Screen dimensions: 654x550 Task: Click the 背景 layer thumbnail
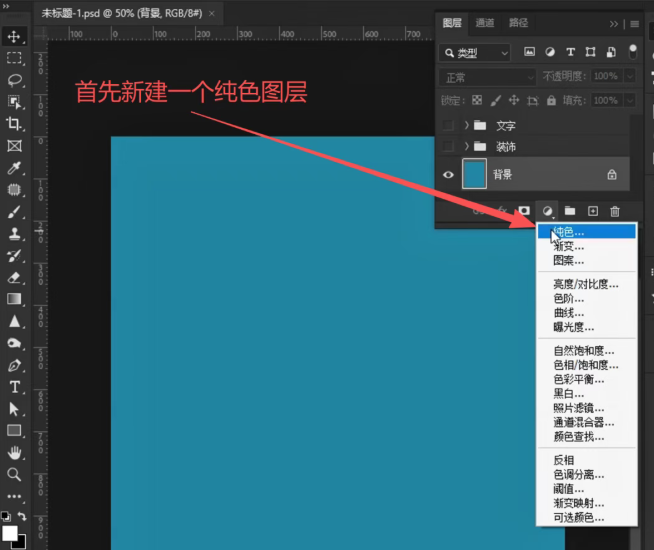coord(474,173)
